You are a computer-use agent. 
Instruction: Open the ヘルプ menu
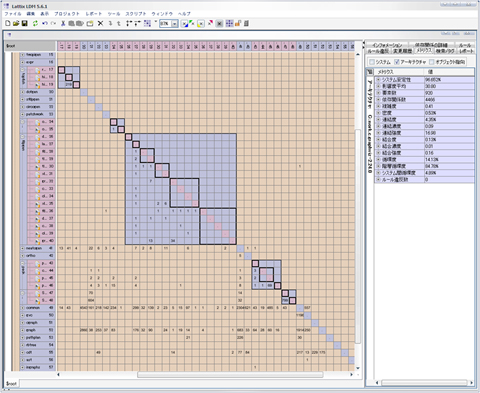point(184,14)
